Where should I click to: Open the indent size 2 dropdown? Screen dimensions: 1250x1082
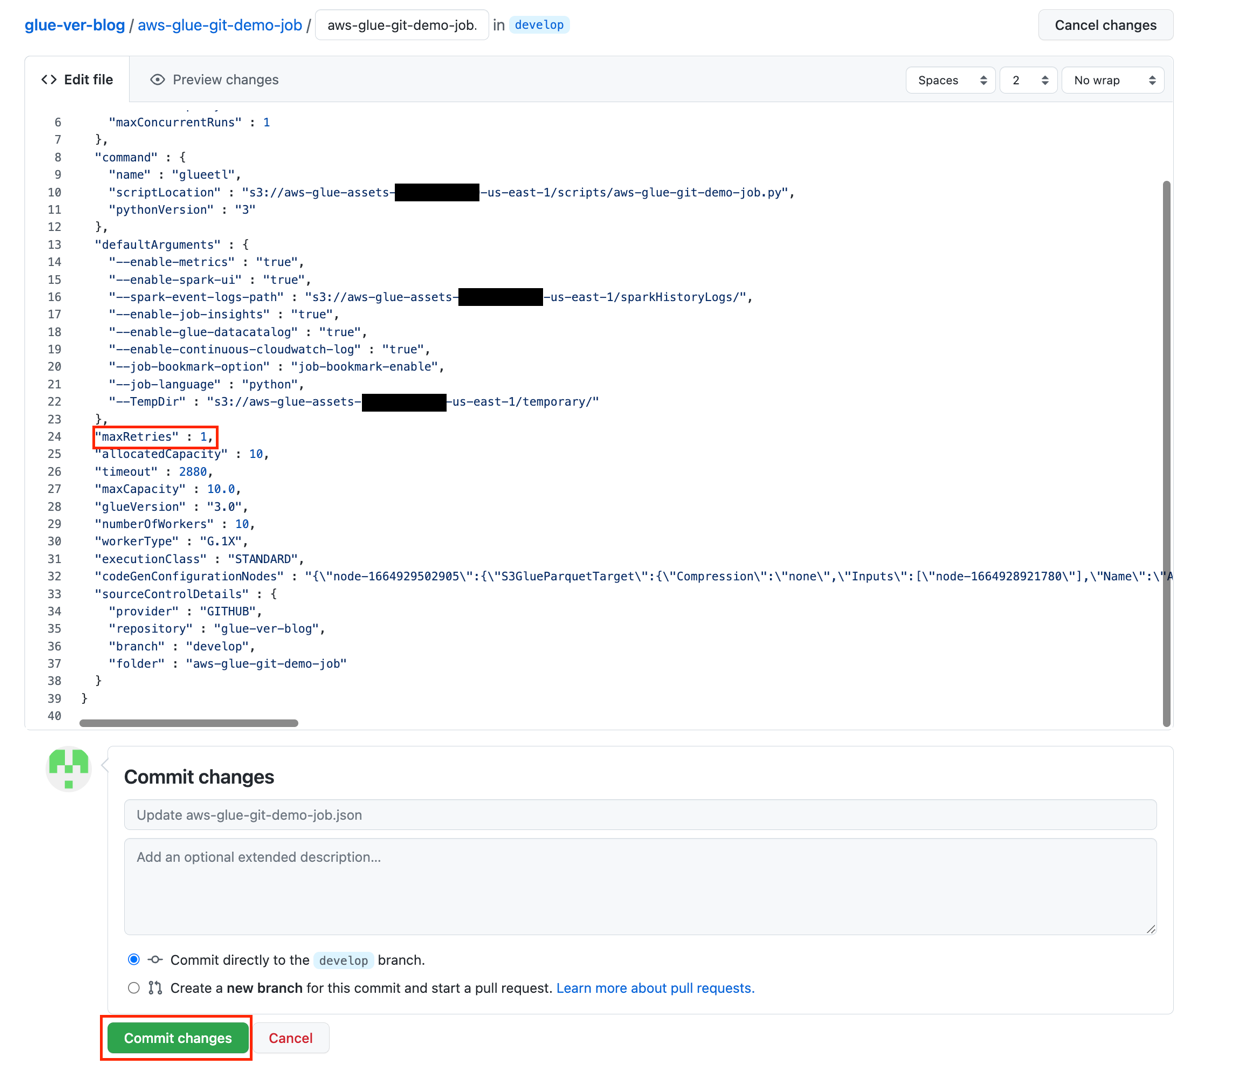1028,80
